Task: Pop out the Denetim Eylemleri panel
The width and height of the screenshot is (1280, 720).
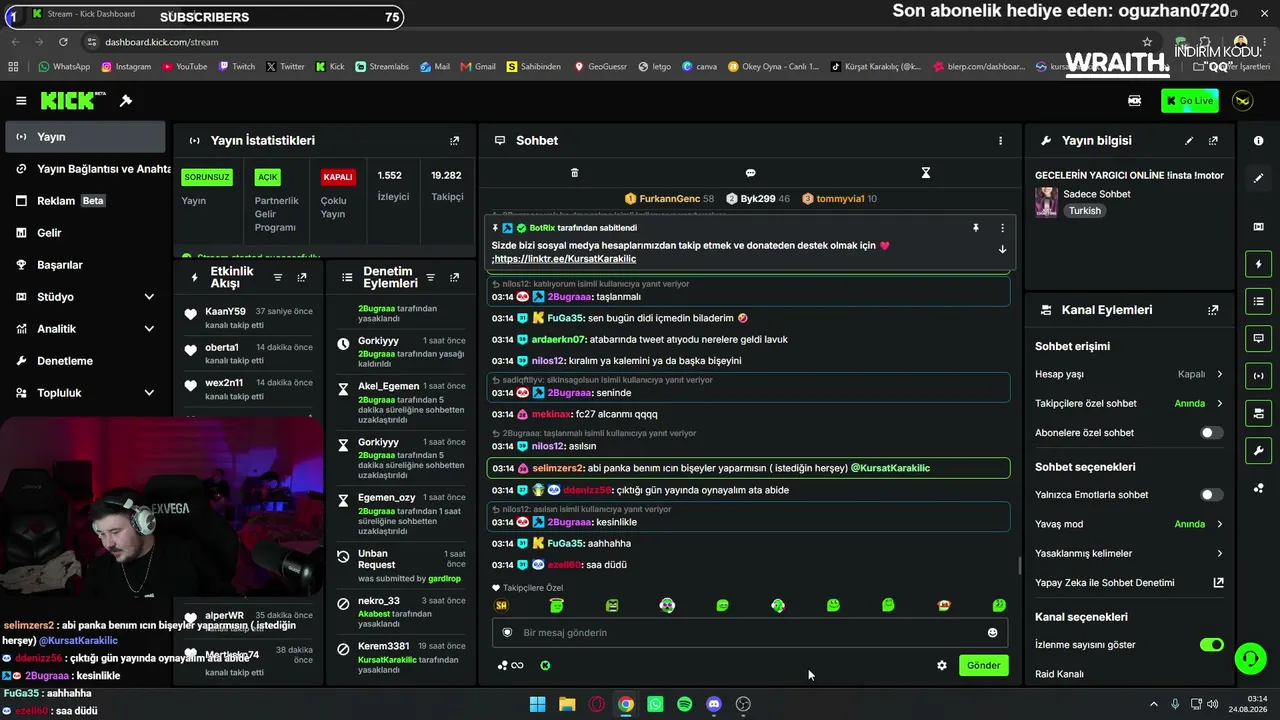Action: click(x=455, y=278)
